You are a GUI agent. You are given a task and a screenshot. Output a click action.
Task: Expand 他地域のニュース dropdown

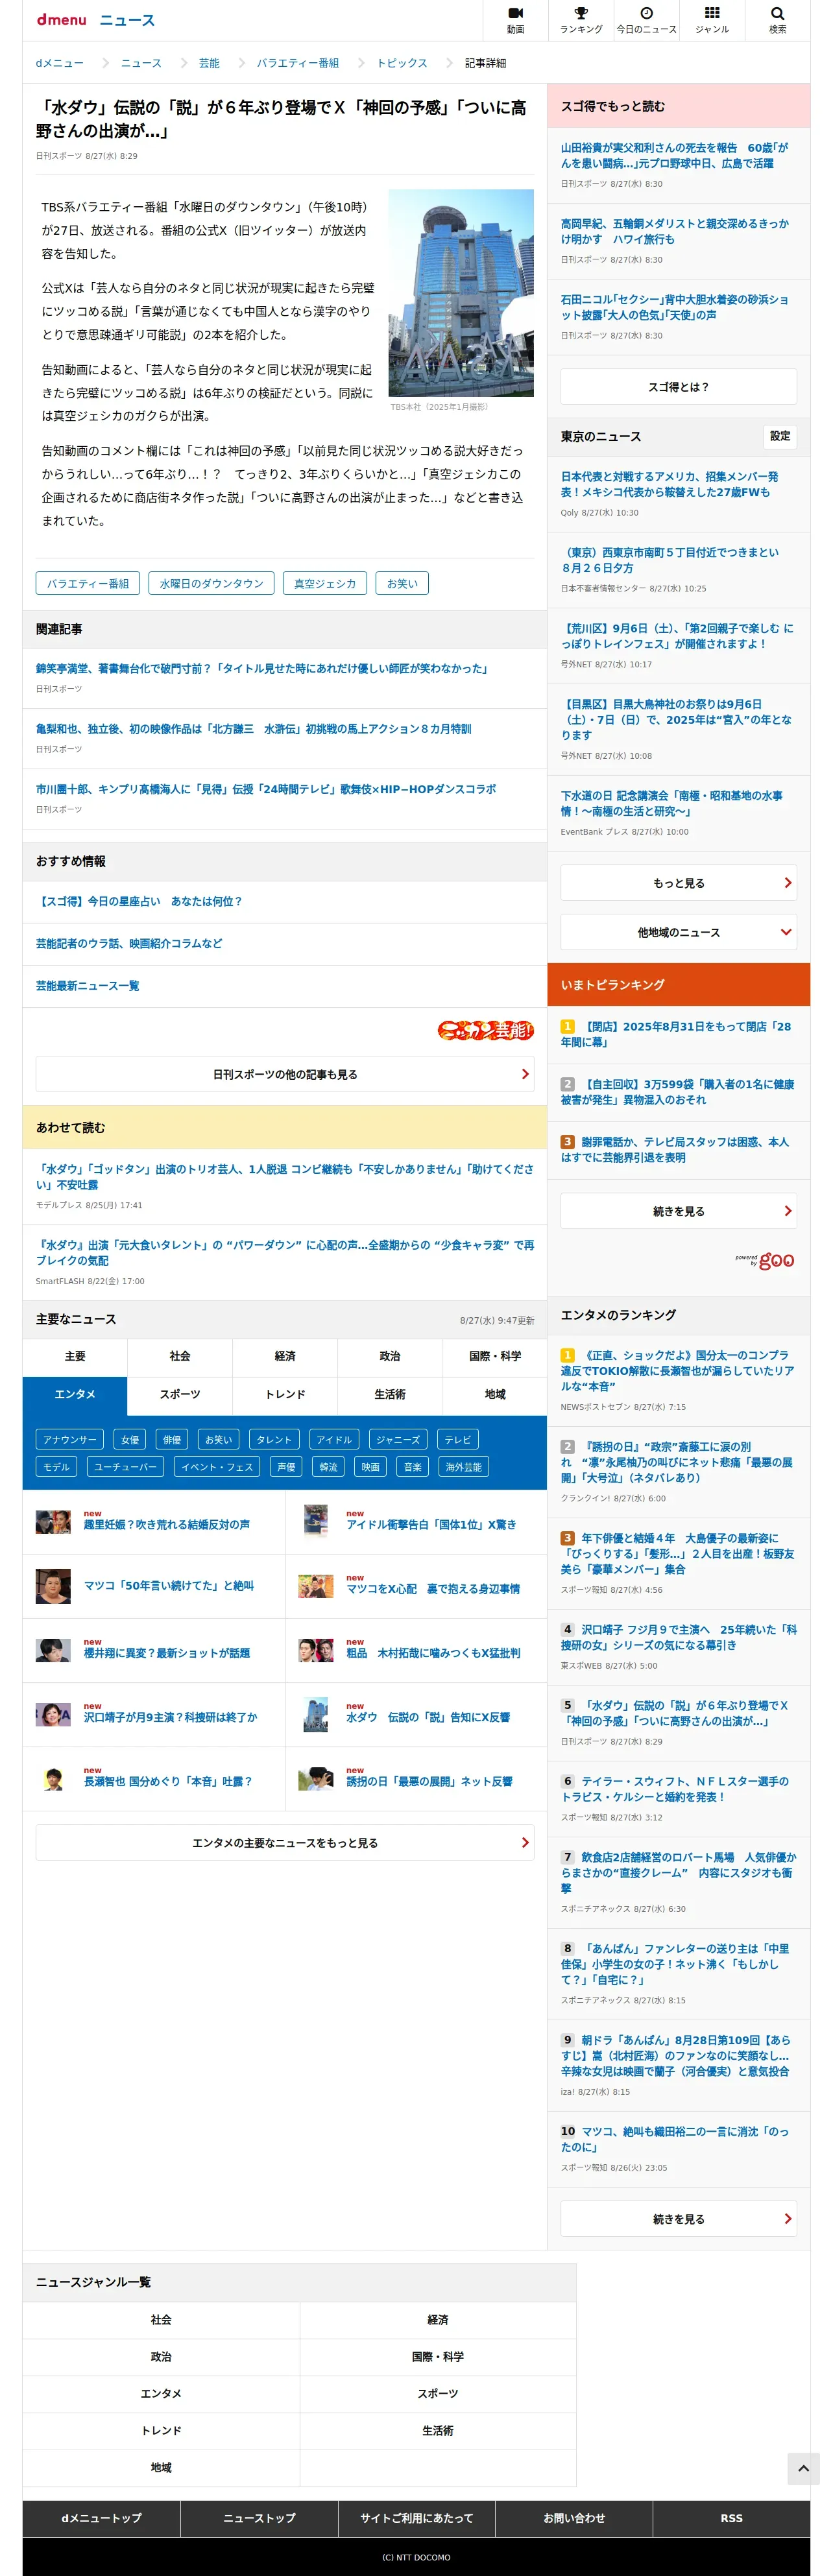pyautogui.click(x=678, y=932)
